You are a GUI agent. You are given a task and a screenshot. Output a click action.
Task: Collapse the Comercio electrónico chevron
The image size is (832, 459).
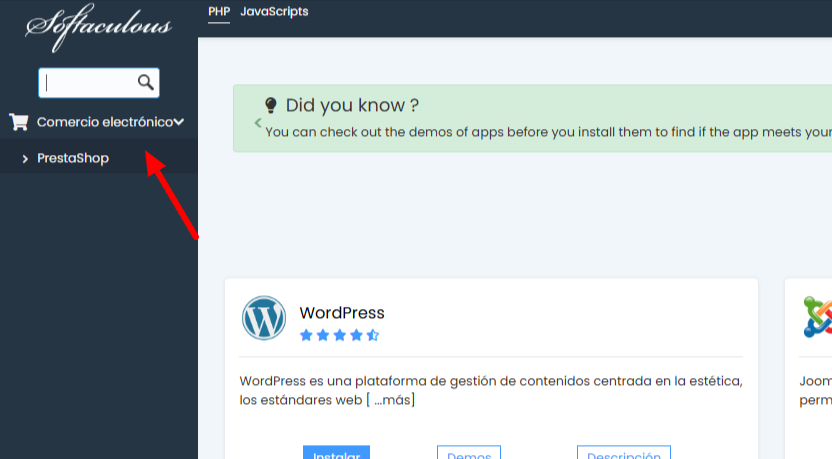[179, 122]
